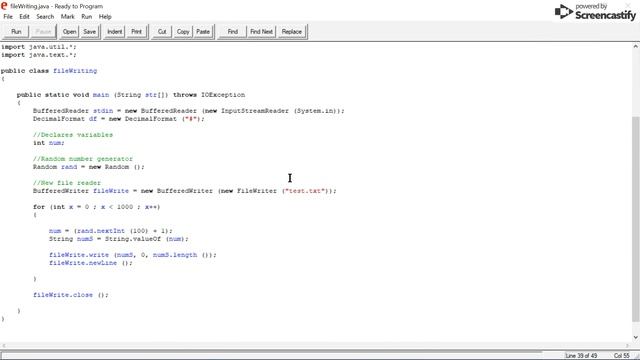Click the //Random number generator comment
This screenshot has width=640, height=360.
(83, 159)
